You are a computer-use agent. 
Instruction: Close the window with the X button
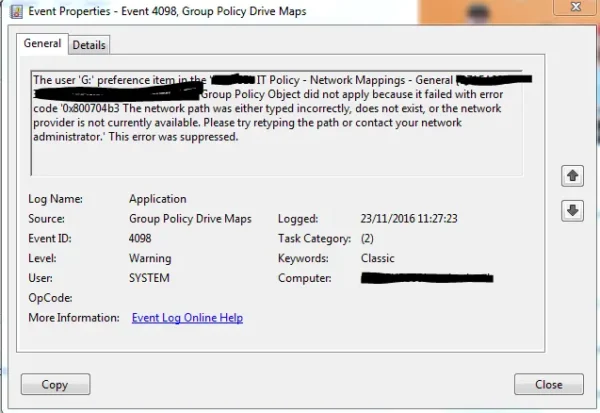(576, 7)
